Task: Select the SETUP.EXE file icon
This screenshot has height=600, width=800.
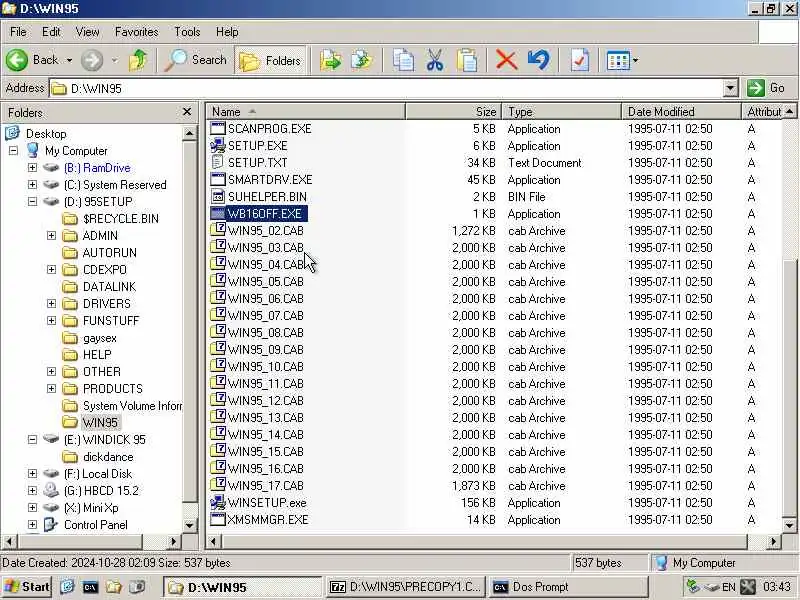Action: [x=218, y=145]
